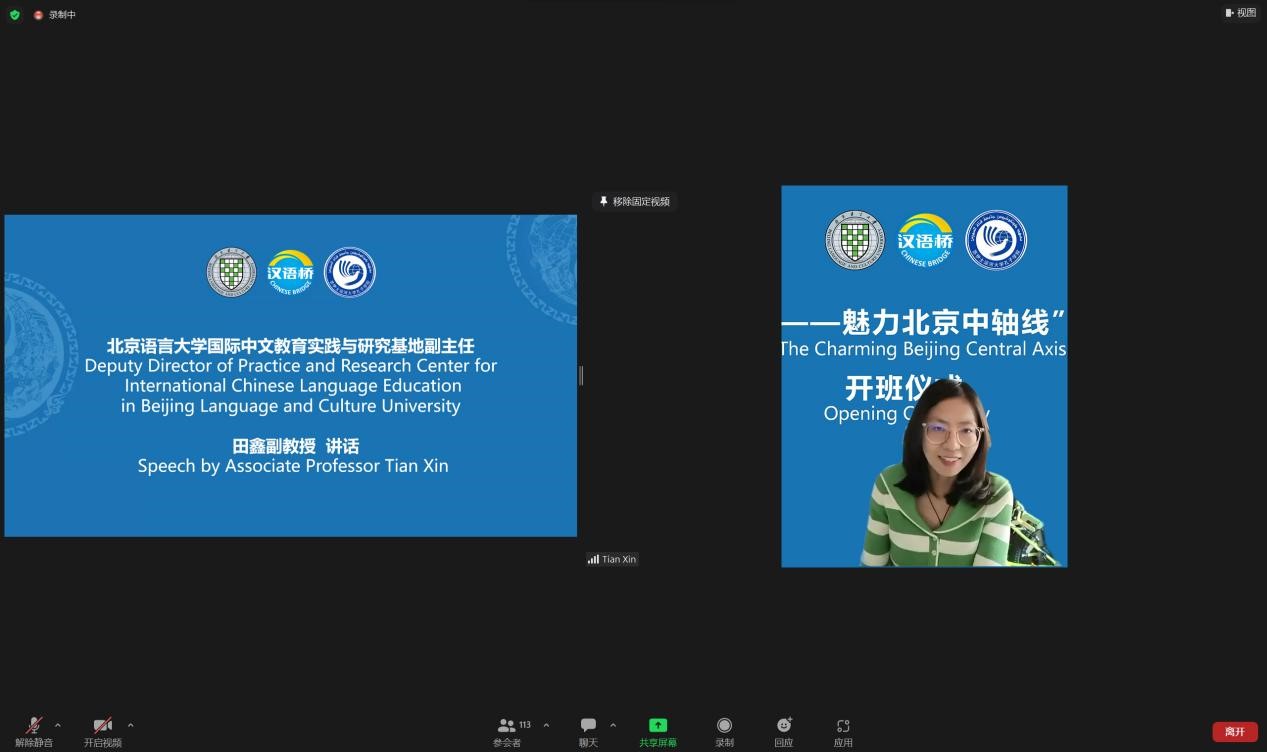This screenshot has height=752, width=1267.
Task: Select the Tian Xin speaker video
Action: (924, 376)
